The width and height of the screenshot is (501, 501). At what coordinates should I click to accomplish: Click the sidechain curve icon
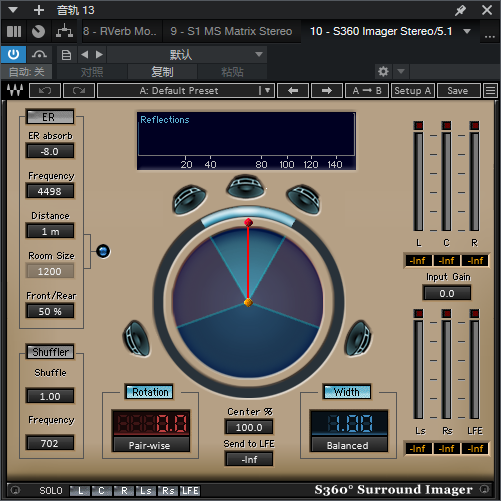click(x=39, y=54)
